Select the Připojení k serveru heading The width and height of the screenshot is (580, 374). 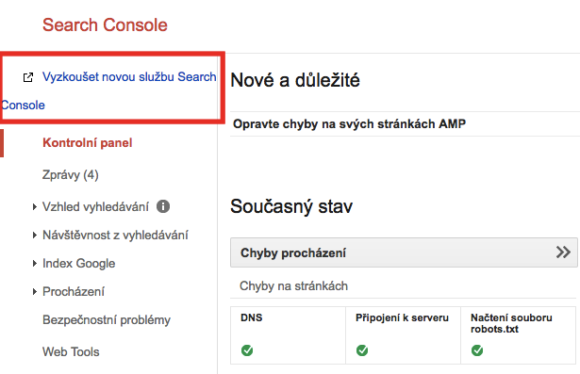pyautogui.click(x=402, y=318)
